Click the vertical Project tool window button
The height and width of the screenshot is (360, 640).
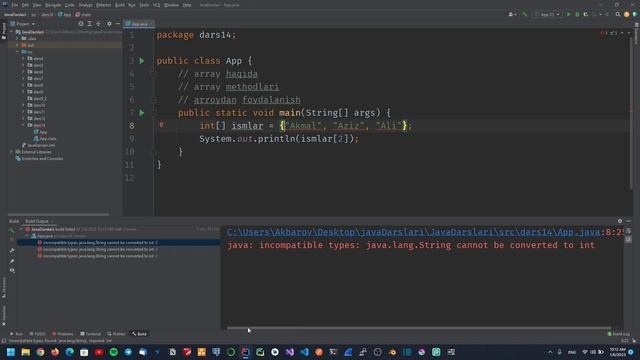point(4,31)
